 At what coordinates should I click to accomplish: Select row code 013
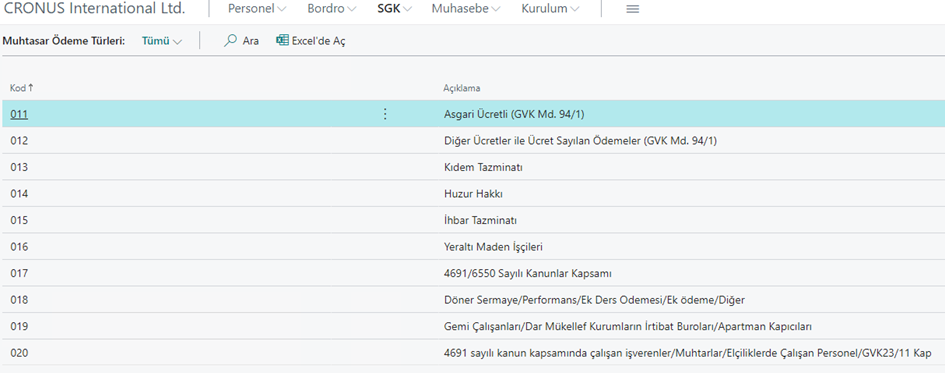tap(19, 167)
